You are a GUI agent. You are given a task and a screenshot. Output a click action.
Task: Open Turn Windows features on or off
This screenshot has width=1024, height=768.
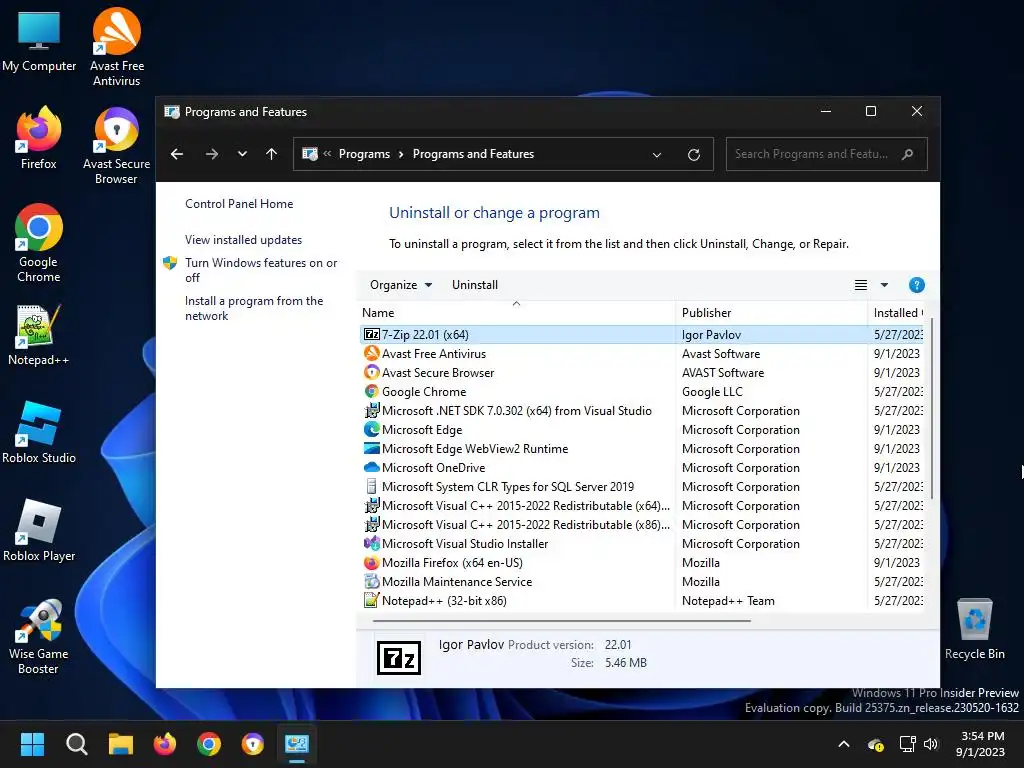(x=261, y=270)
